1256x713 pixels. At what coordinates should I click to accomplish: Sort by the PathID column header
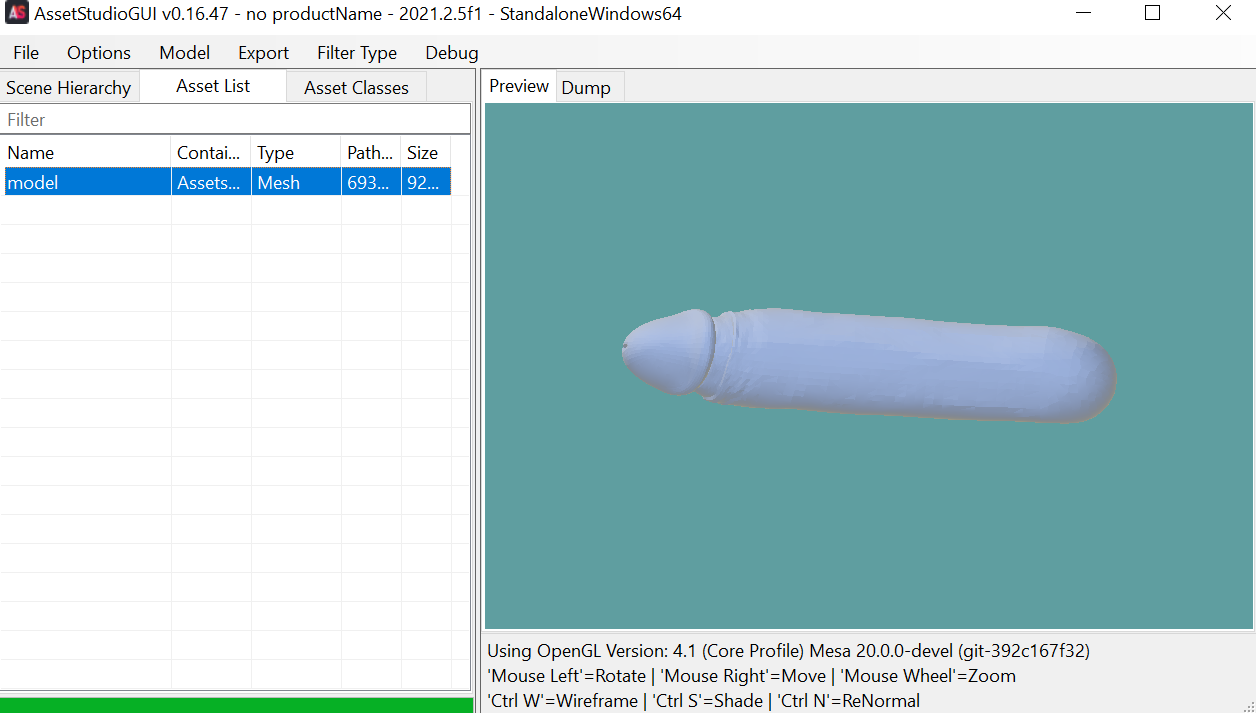(371, 153)
